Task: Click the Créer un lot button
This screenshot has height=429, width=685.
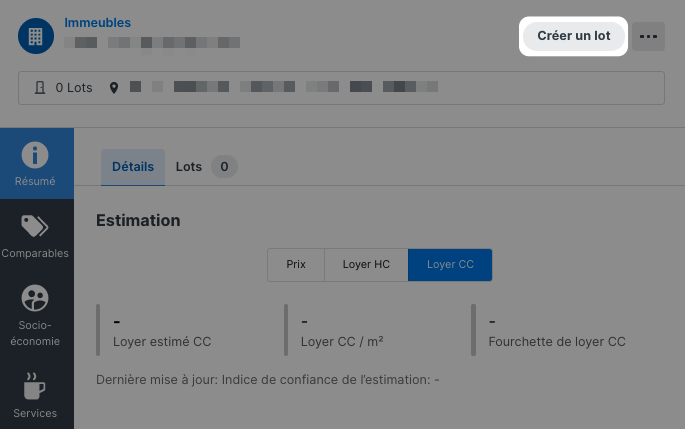Action: tap(574, 36)
